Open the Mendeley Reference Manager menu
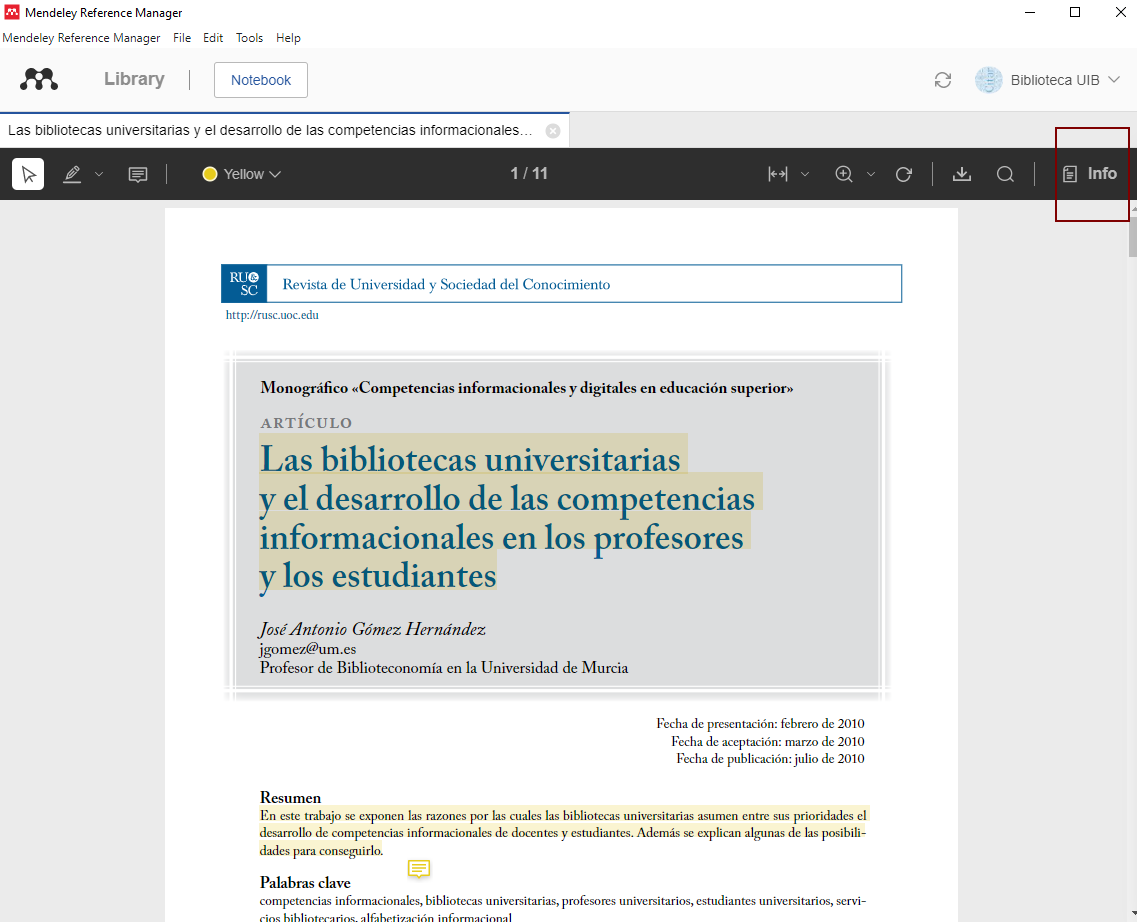Viewport: 1137px width, 922px height. [x=81, y=38]
